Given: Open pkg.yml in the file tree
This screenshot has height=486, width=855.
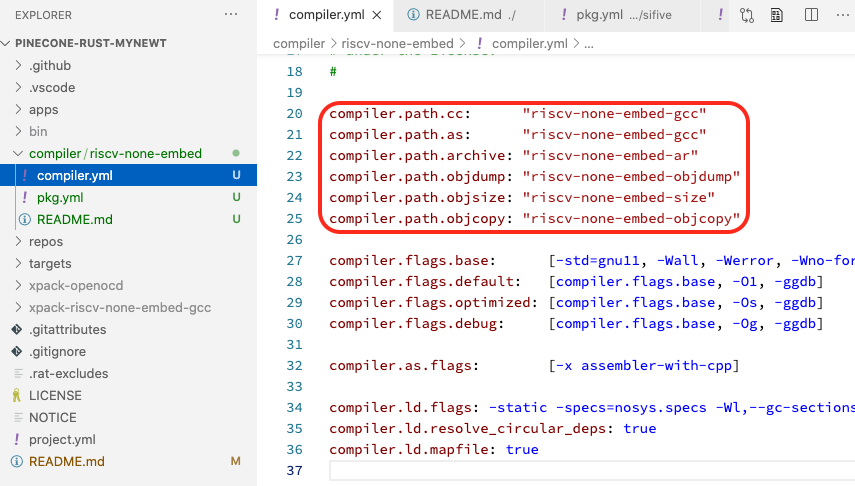Looking at the screenshot, I should coord(59,198).
